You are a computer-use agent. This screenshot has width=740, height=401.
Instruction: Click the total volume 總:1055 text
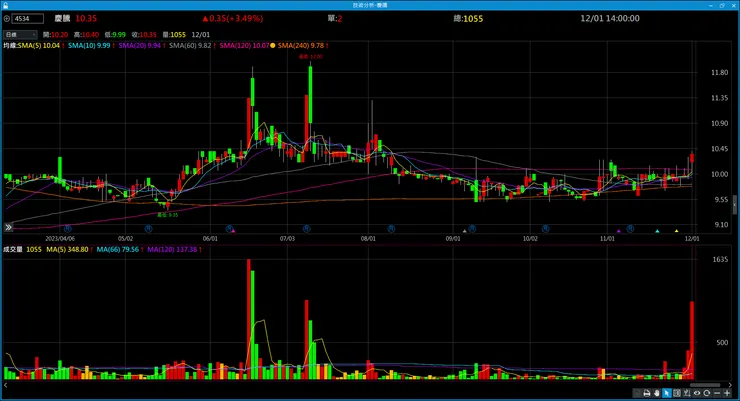click(x=468, y=18)
